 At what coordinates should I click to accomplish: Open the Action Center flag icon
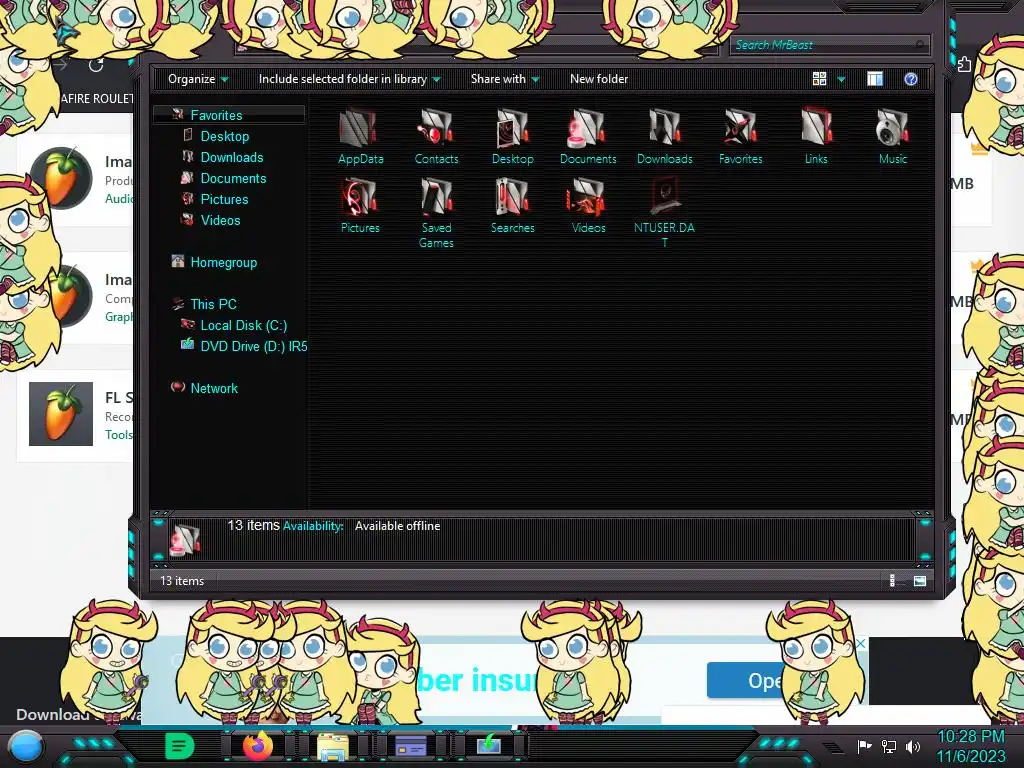[x=865, y=746]
